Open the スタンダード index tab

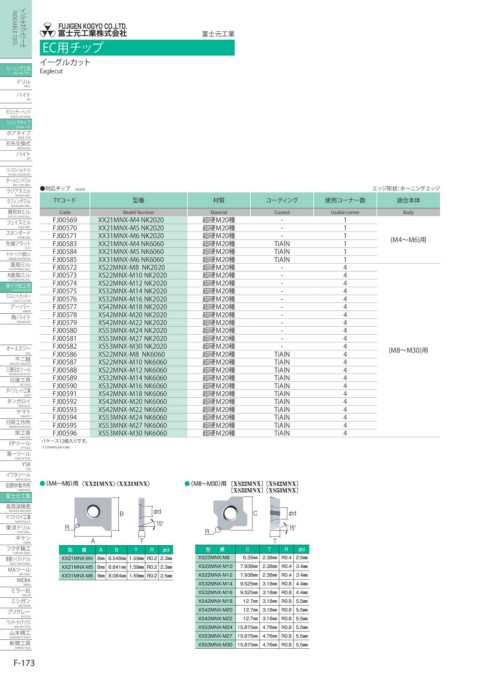tap(18, 234)
